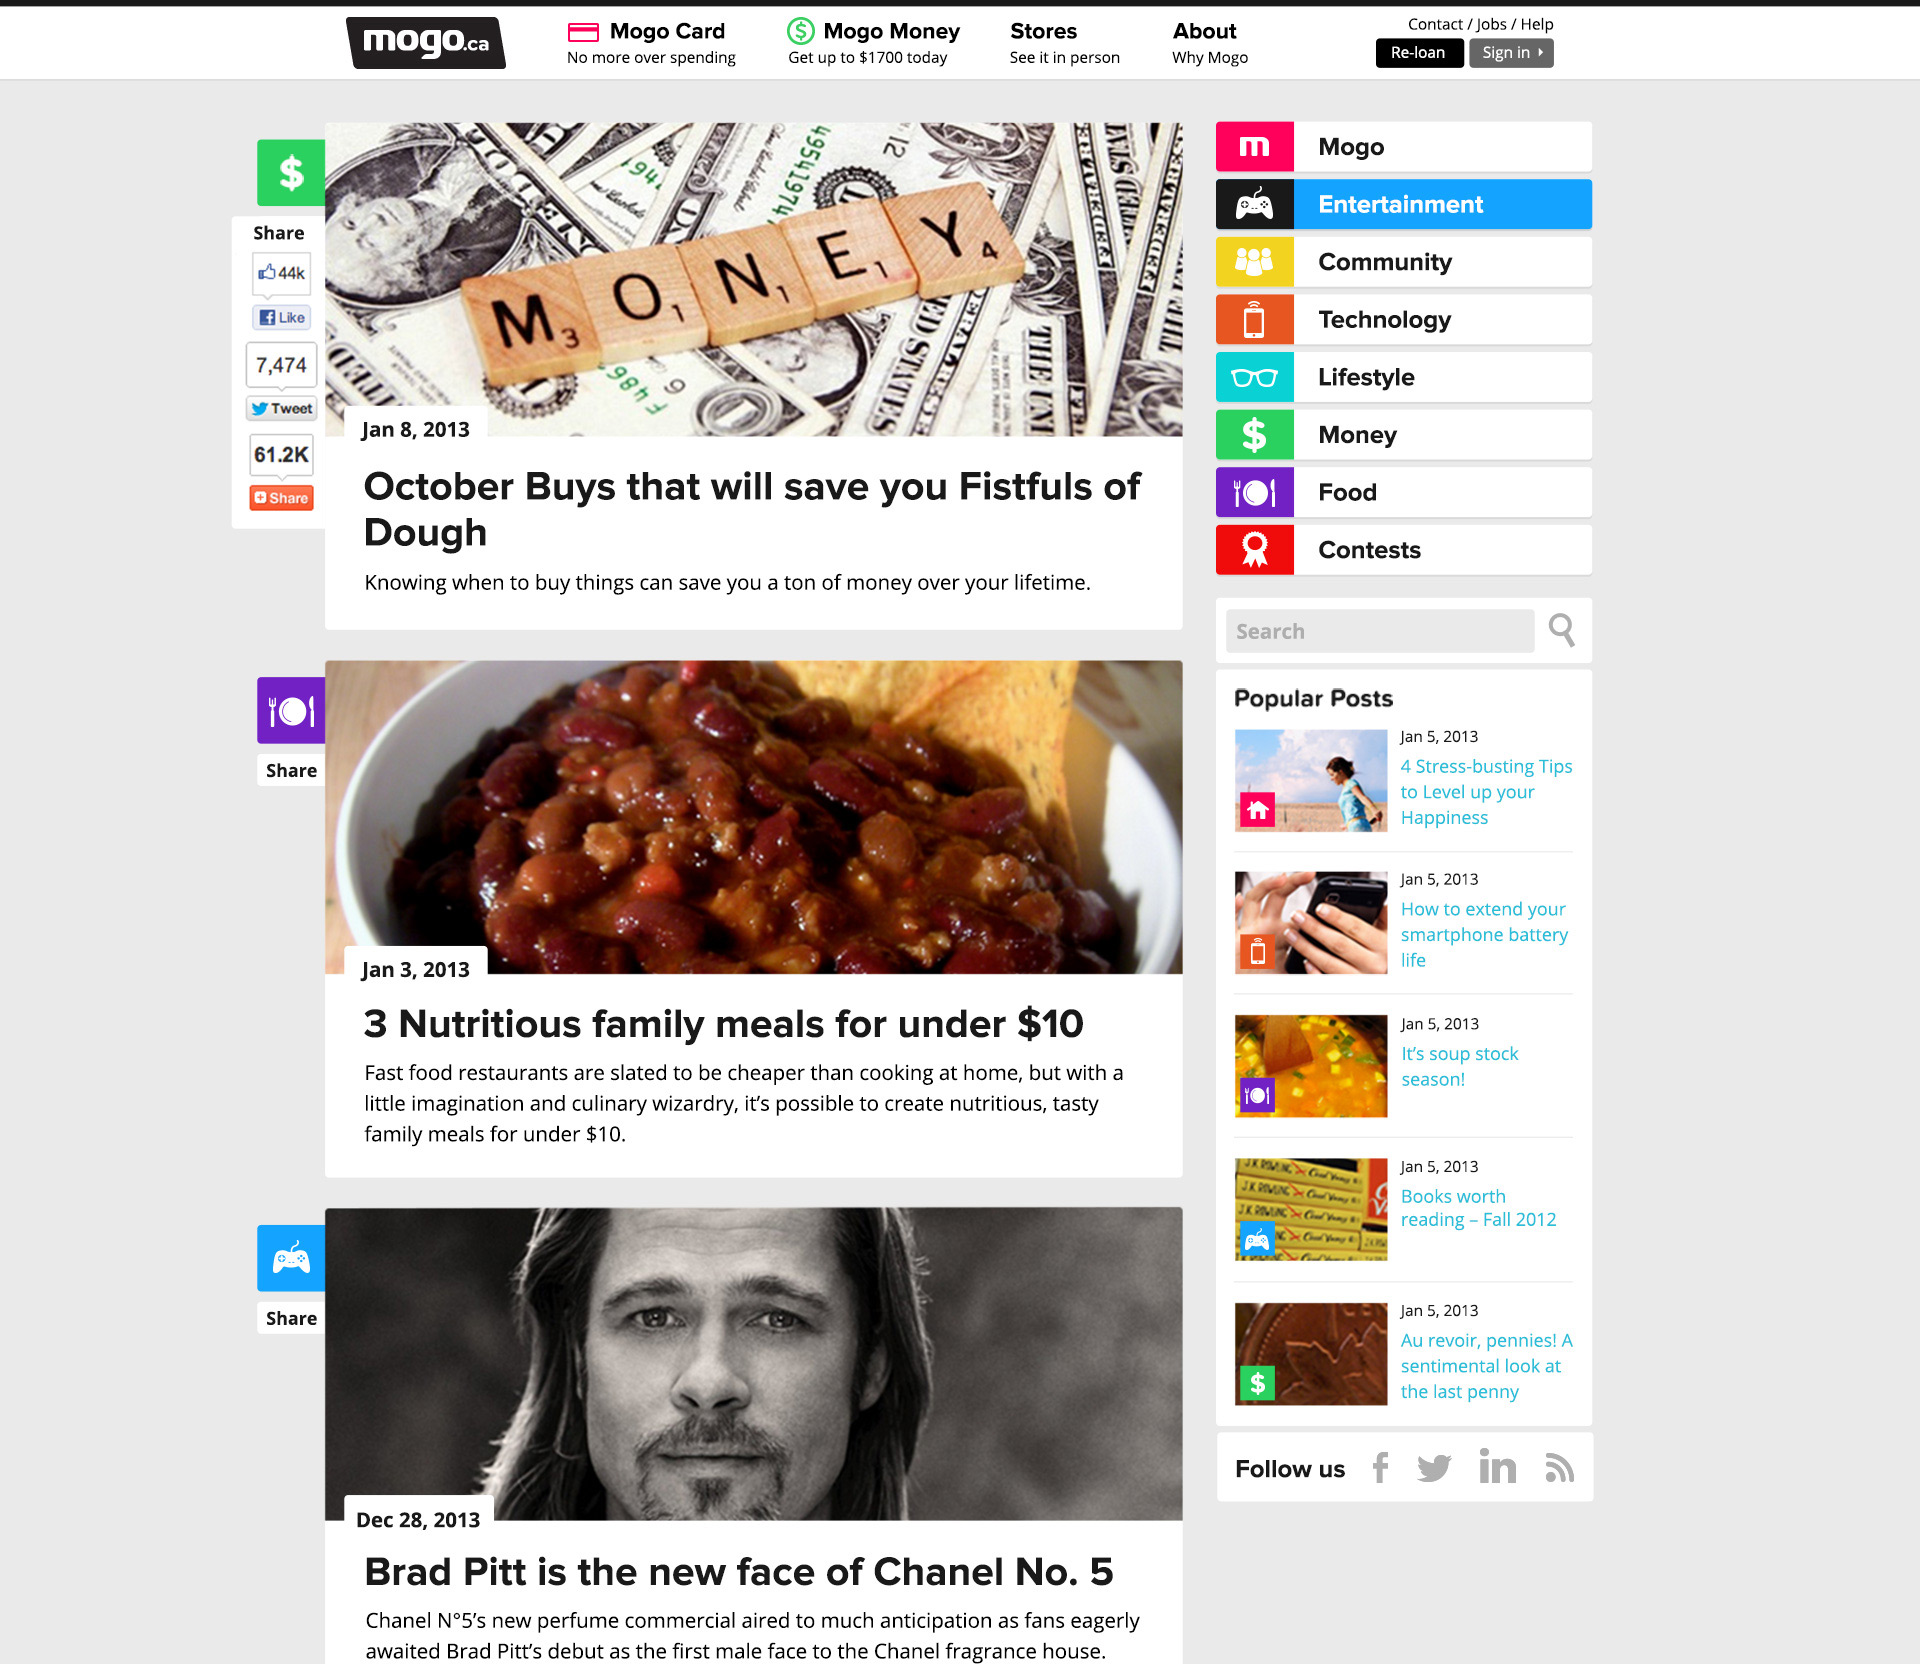Click the Re-loan button

(1418, 53)
